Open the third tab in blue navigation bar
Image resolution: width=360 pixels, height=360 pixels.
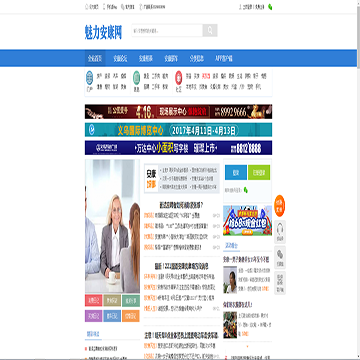146,58
